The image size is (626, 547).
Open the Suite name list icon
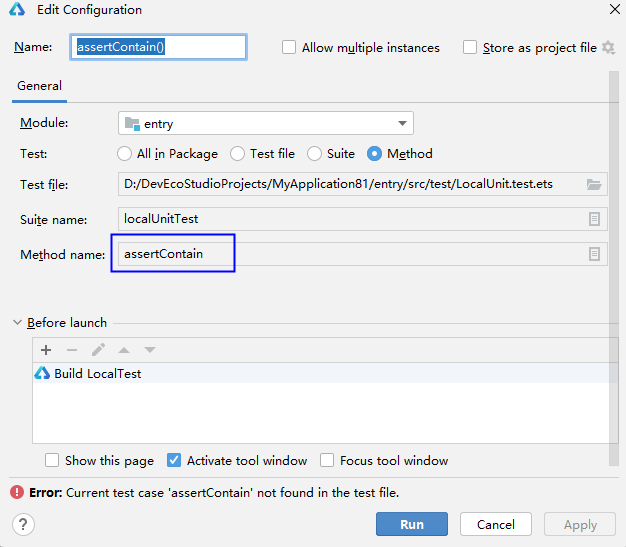coord(594,219)
